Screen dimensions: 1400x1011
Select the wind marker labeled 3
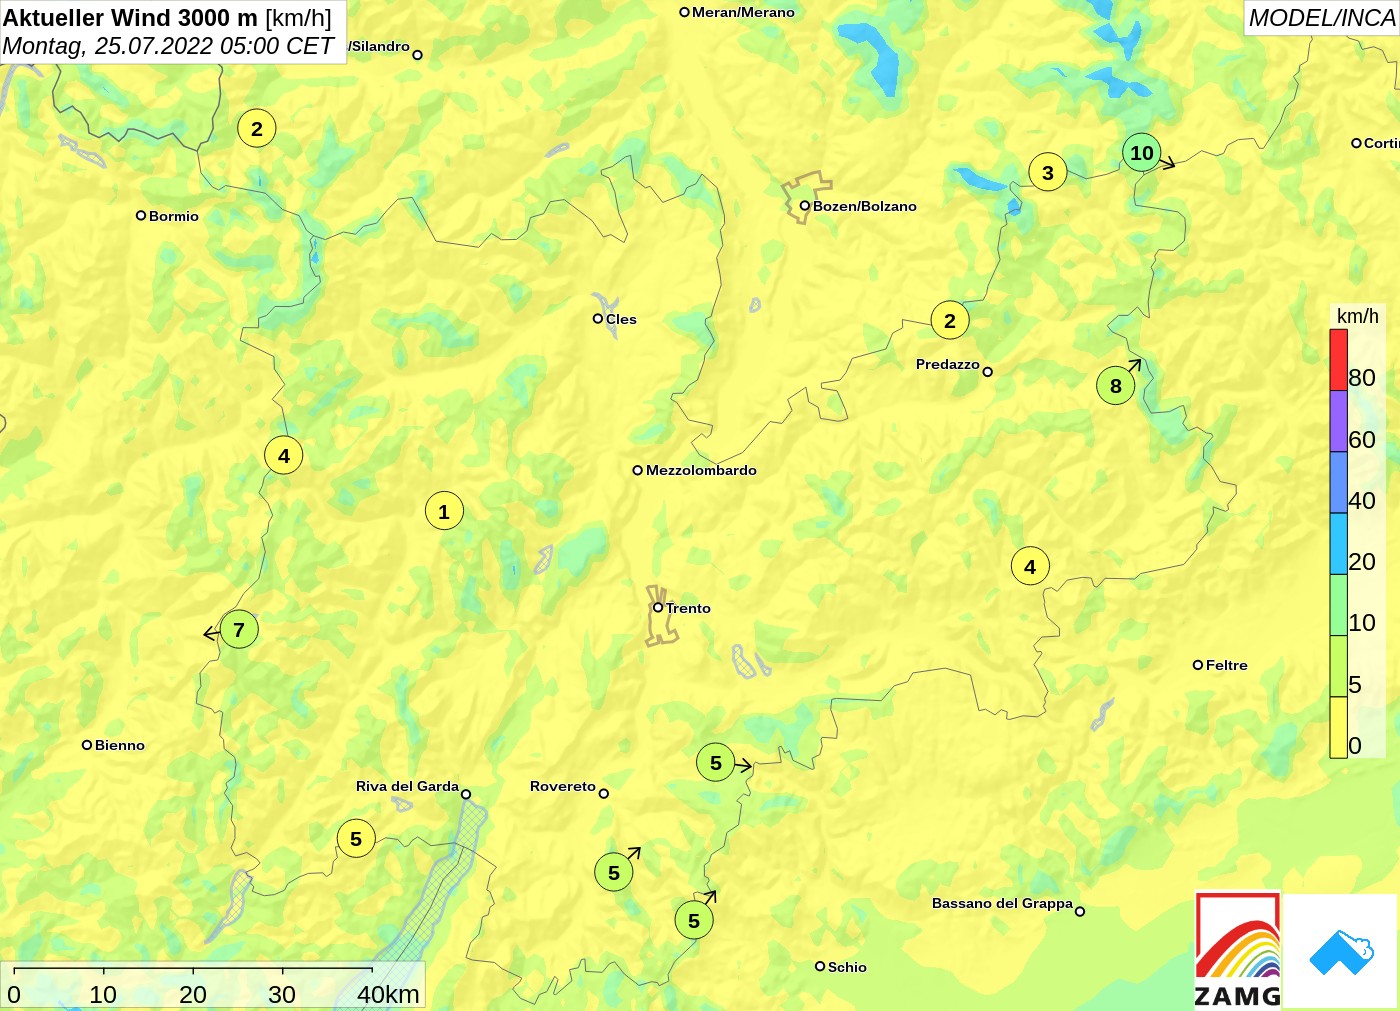click(1048, 172)
